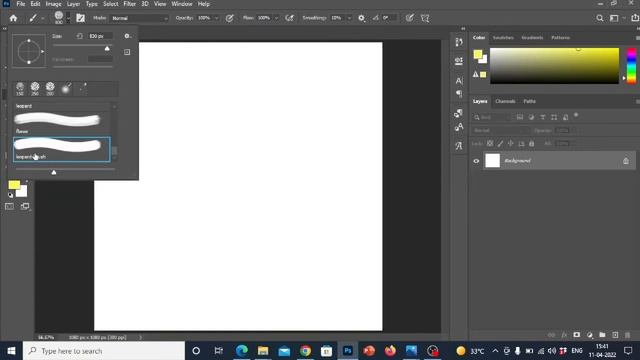The width and height of the screenshot is (640, 360).
Task: Adjust brush thumbnail size slider
Action: click(x=54, y=172)
